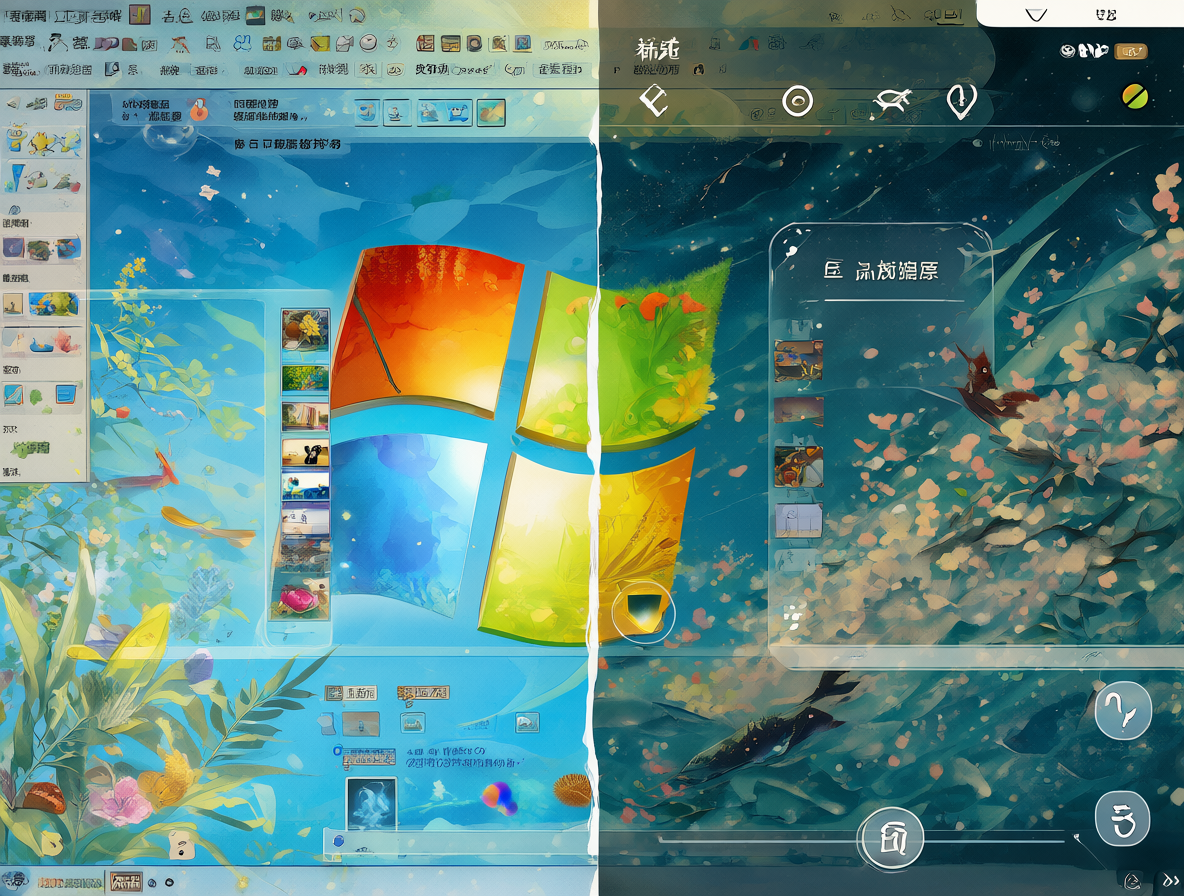The height and width of the screenshot is (896, 1184).
Task: Click the red grid icon in the toolbar
Action: 425,44
